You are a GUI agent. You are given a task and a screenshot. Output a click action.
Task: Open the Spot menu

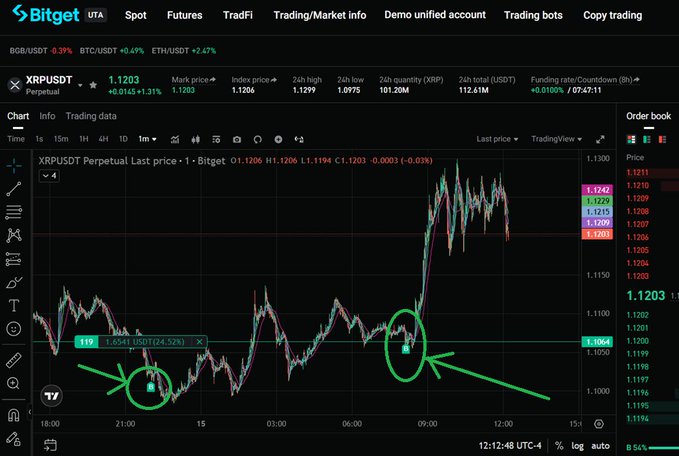click(x=136, y=15)
